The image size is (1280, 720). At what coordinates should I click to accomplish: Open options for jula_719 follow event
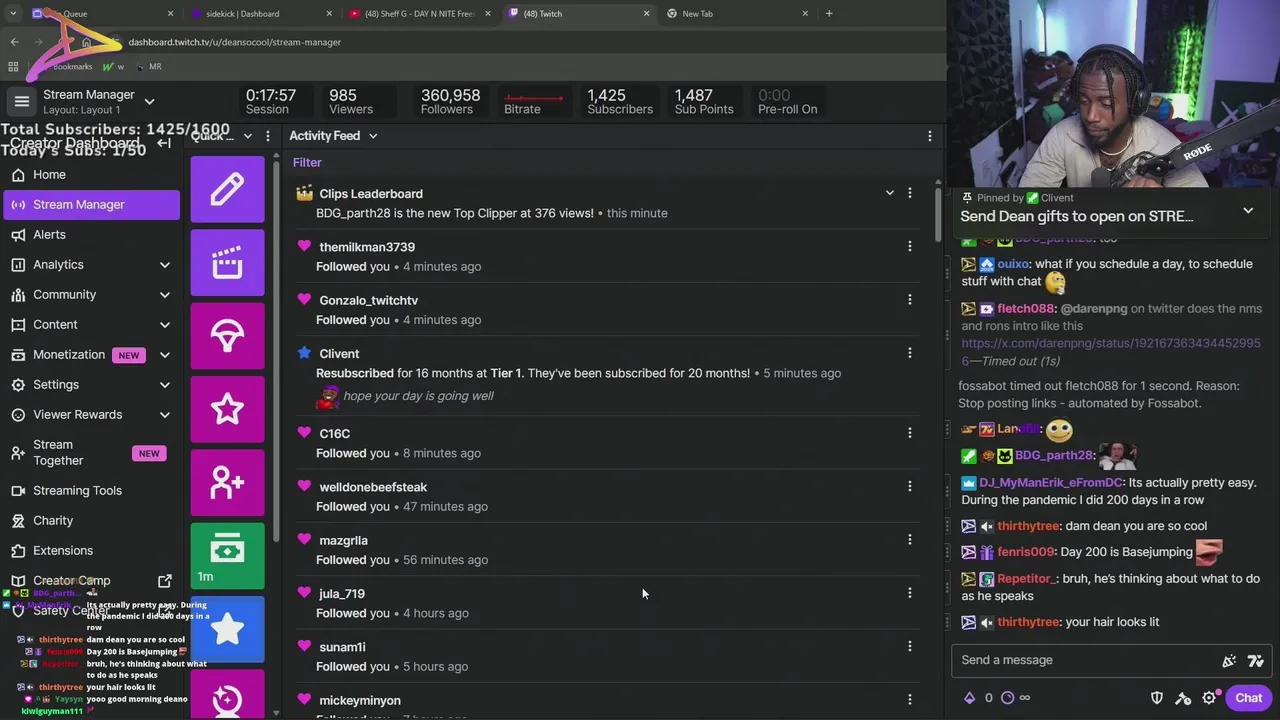(909, 592)
